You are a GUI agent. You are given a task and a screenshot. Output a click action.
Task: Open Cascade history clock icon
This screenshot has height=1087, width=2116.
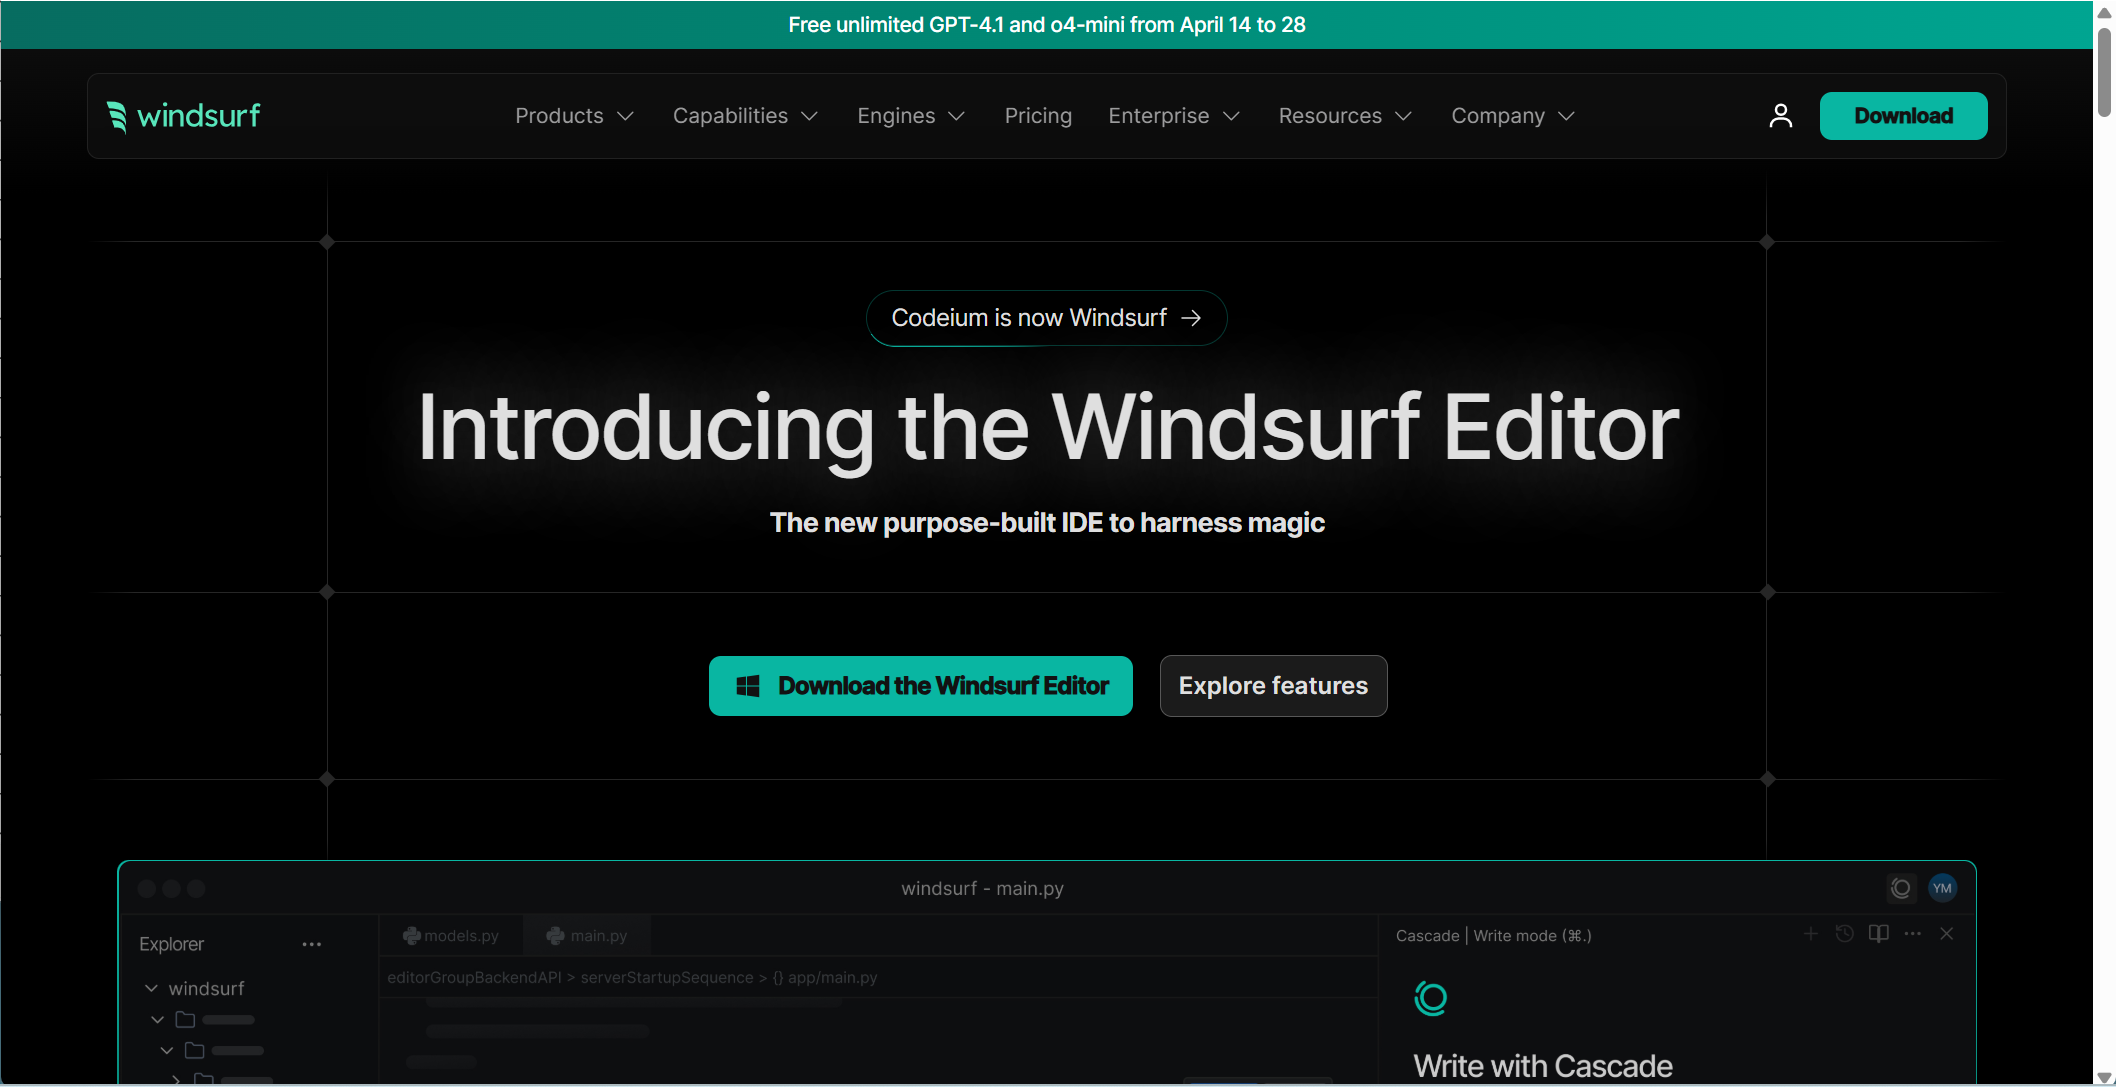[1844, 934]
